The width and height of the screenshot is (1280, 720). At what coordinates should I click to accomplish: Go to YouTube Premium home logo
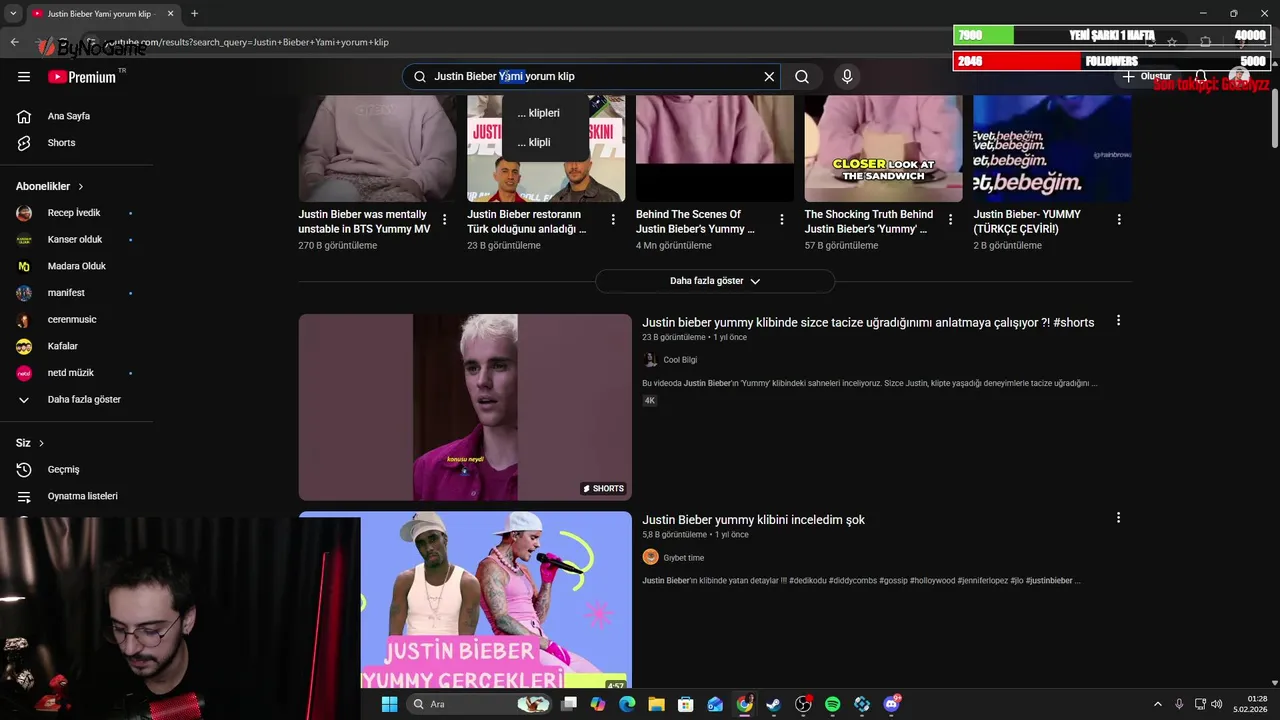tap(82, 76)
